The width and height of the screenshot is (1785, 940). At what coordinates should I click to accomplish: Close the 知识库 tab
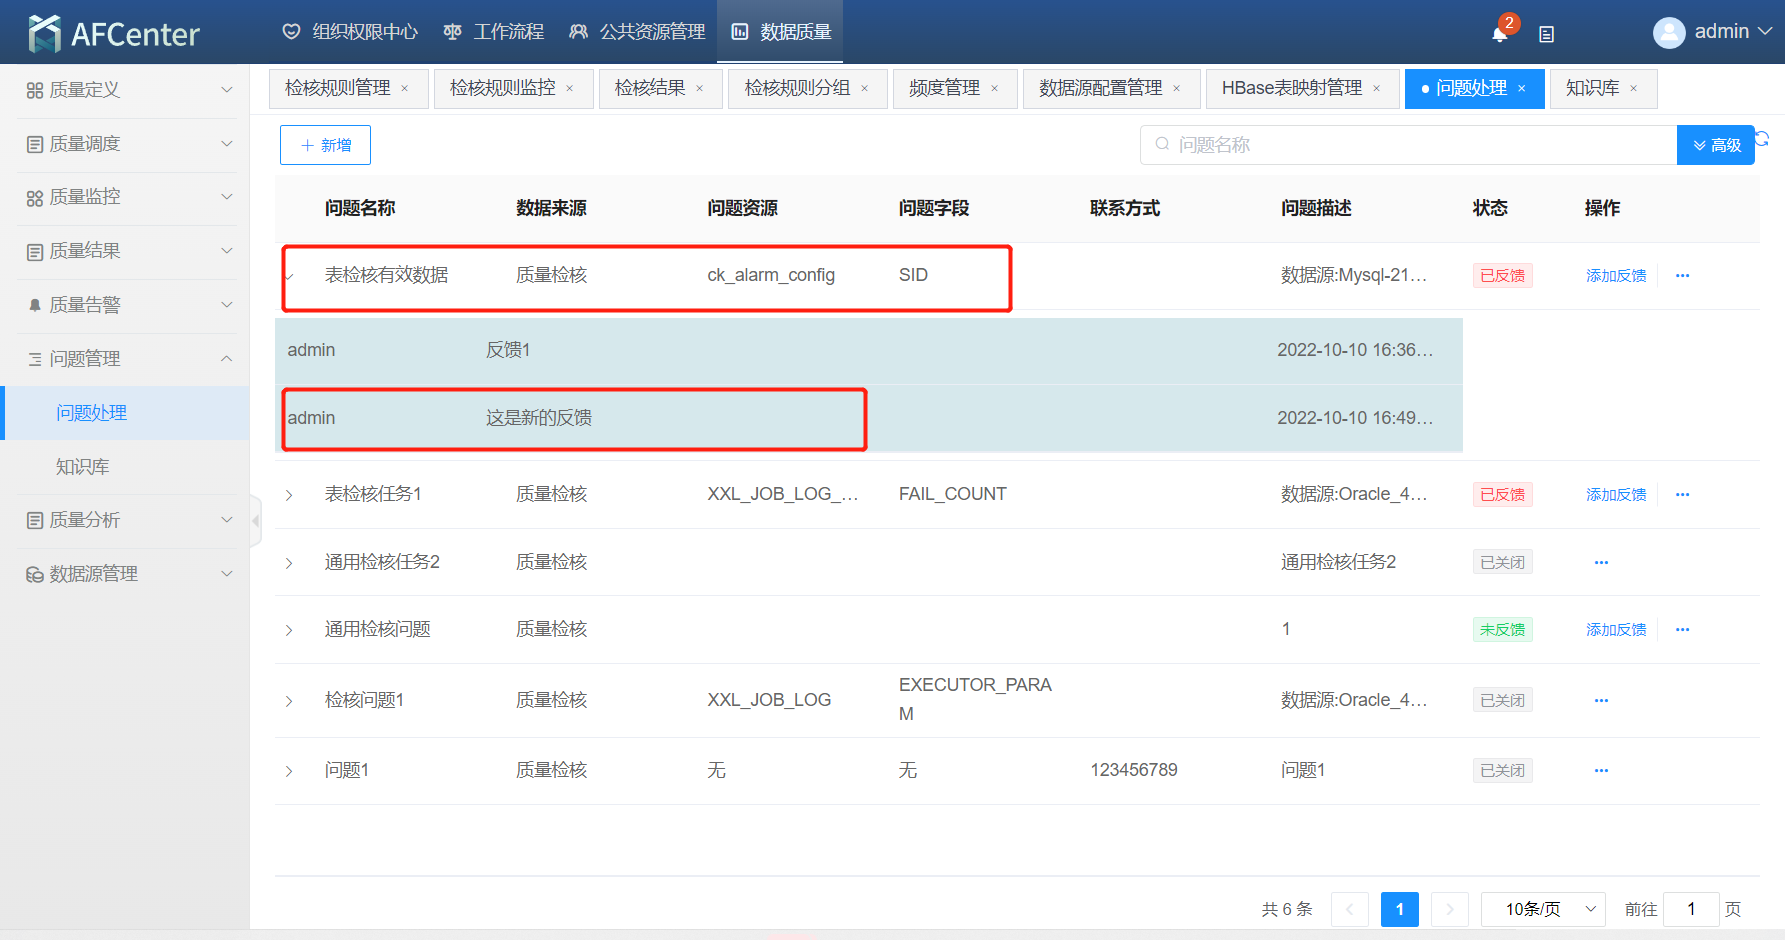[x=1634, y=89]
